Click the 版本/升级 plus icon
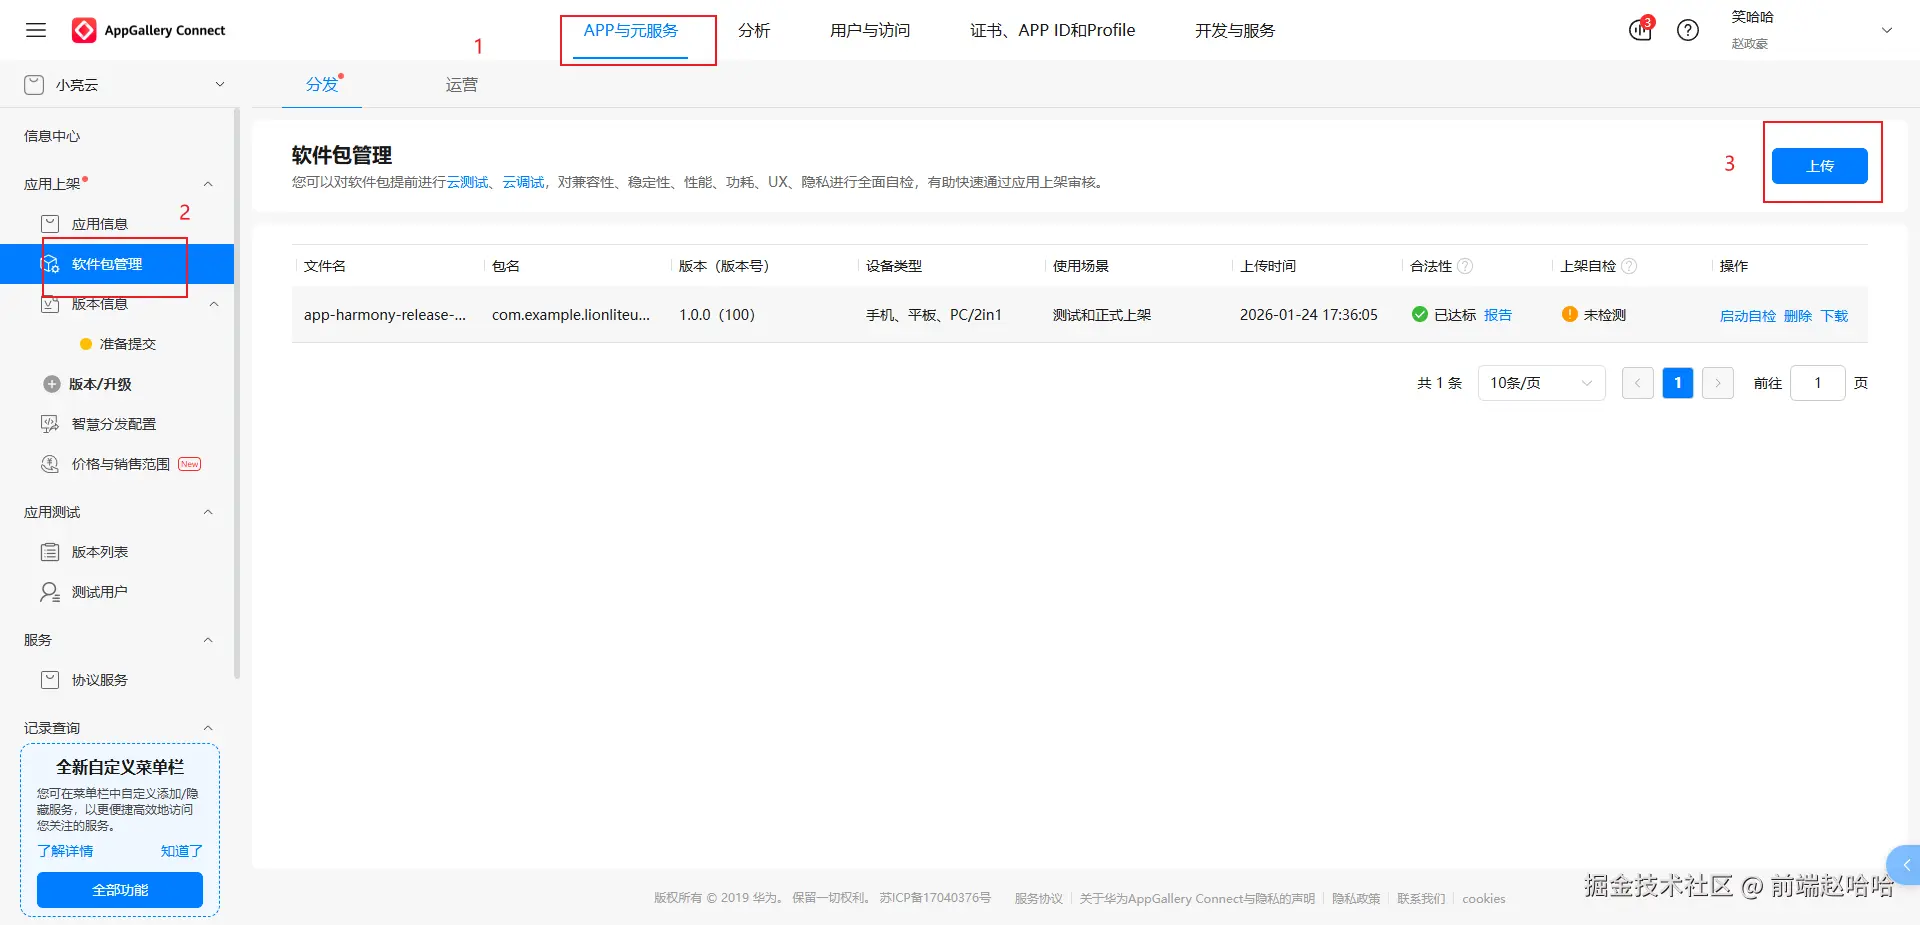 pyautogui.click(x=52, y=384)
